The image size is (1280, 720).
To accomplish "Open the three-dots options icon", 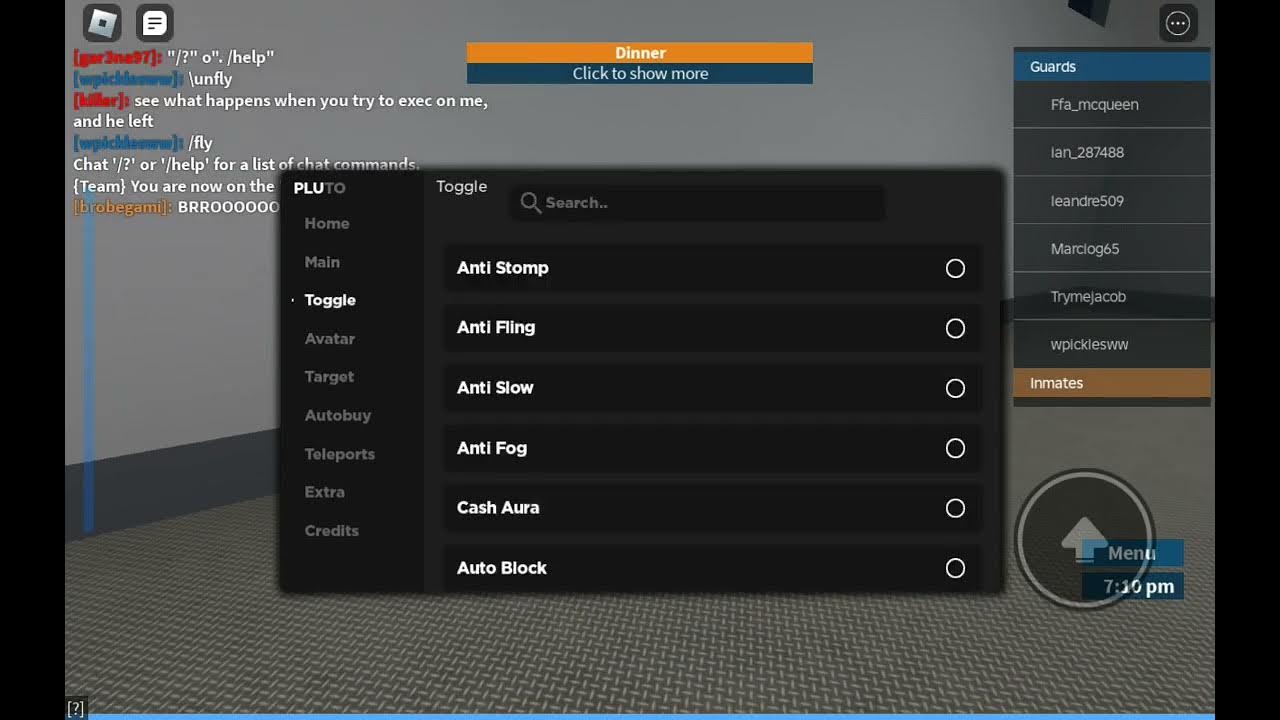I will [1178, 23].
